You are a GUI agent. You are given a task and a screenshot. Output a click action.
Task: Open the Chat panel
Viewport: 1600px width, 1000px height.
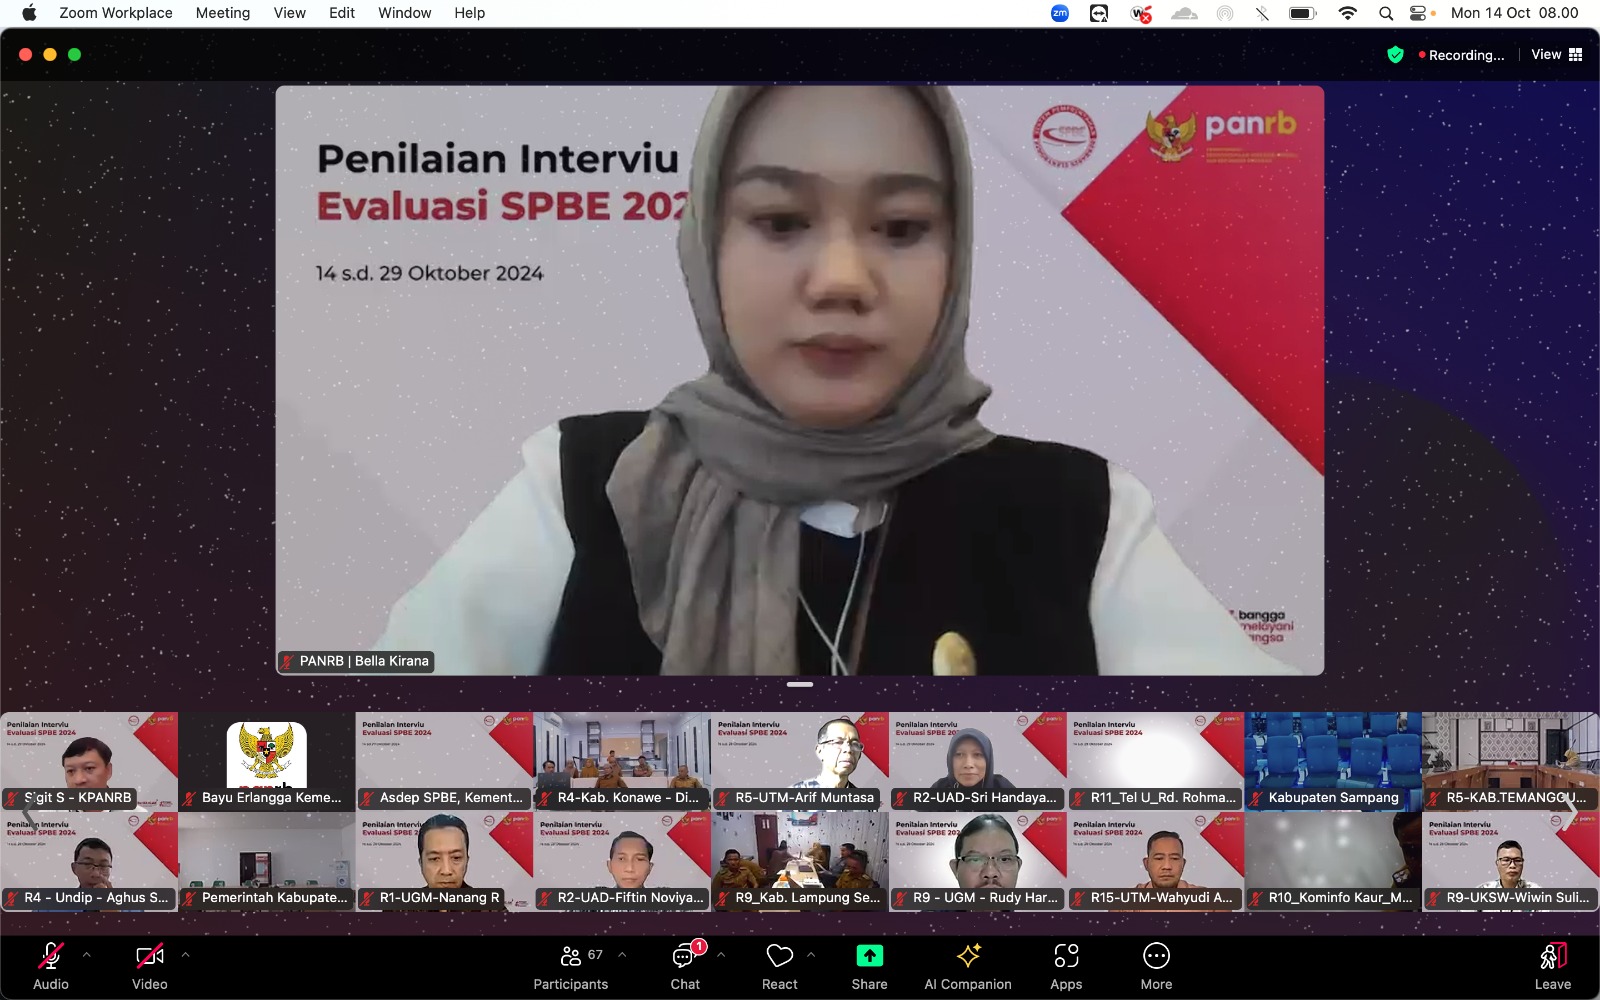(x=685, y=966)
